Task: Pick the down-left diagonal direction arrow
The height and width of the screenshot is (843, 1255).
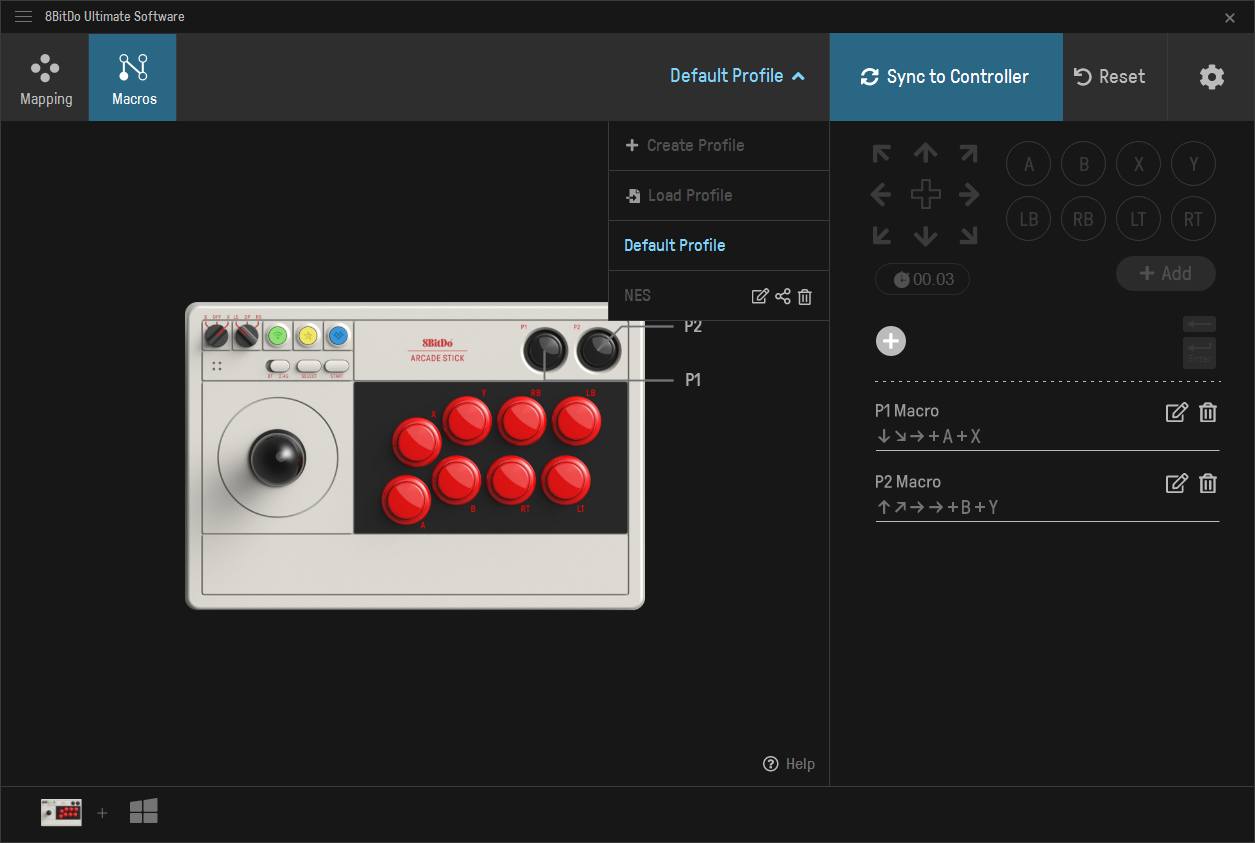Action: pos(881,235)
